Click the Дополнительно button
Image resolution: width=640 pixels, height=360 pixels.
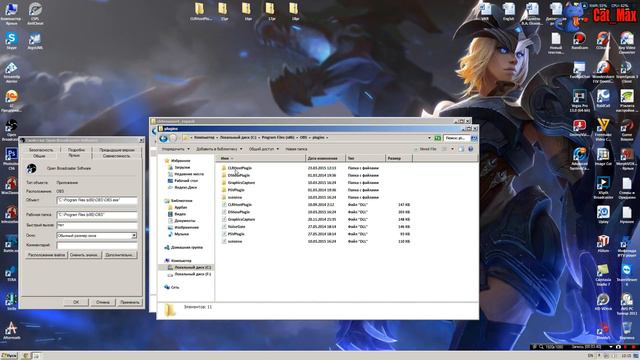pyautogui.click(x=119, y=255)
